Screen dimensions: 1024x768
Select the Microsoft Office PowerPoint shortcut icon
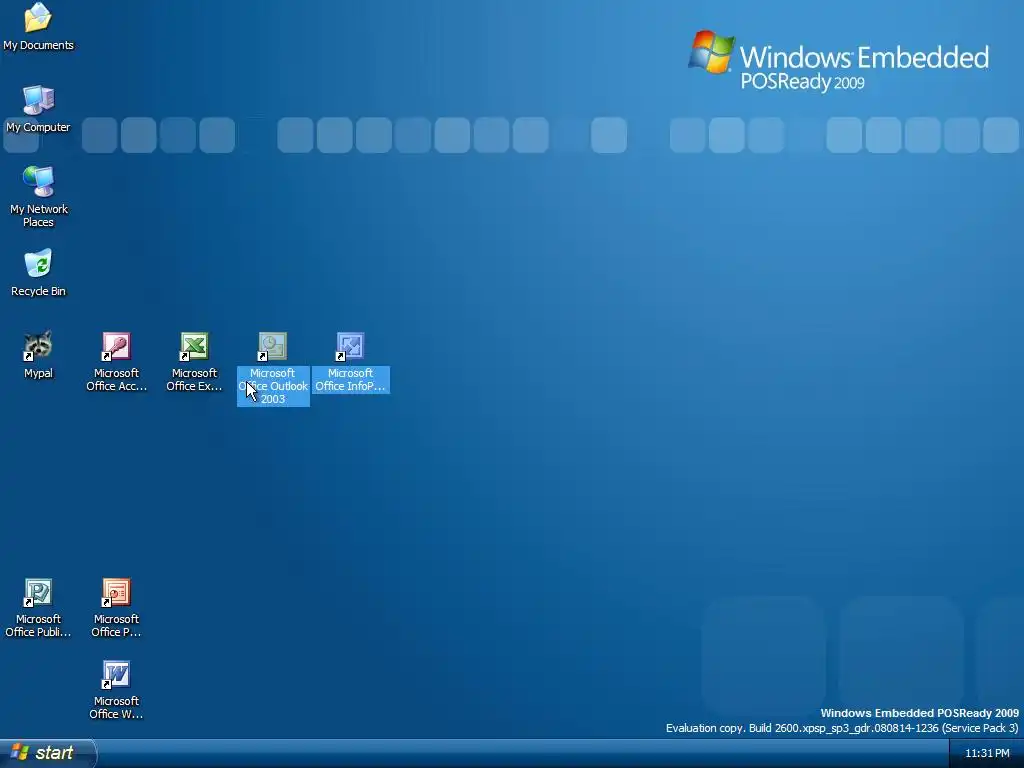tap(116, 592)
